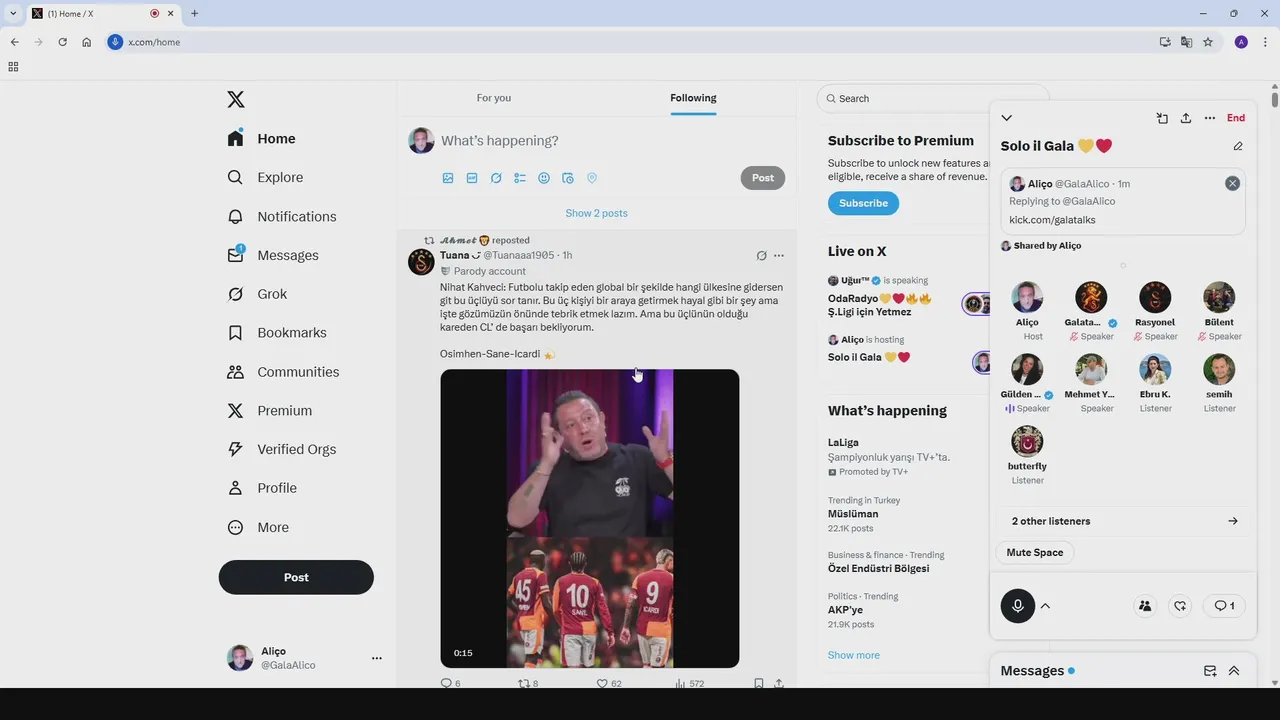Switch to the For you tab
The image size is (1280, 720).
[x=494, y=98]
